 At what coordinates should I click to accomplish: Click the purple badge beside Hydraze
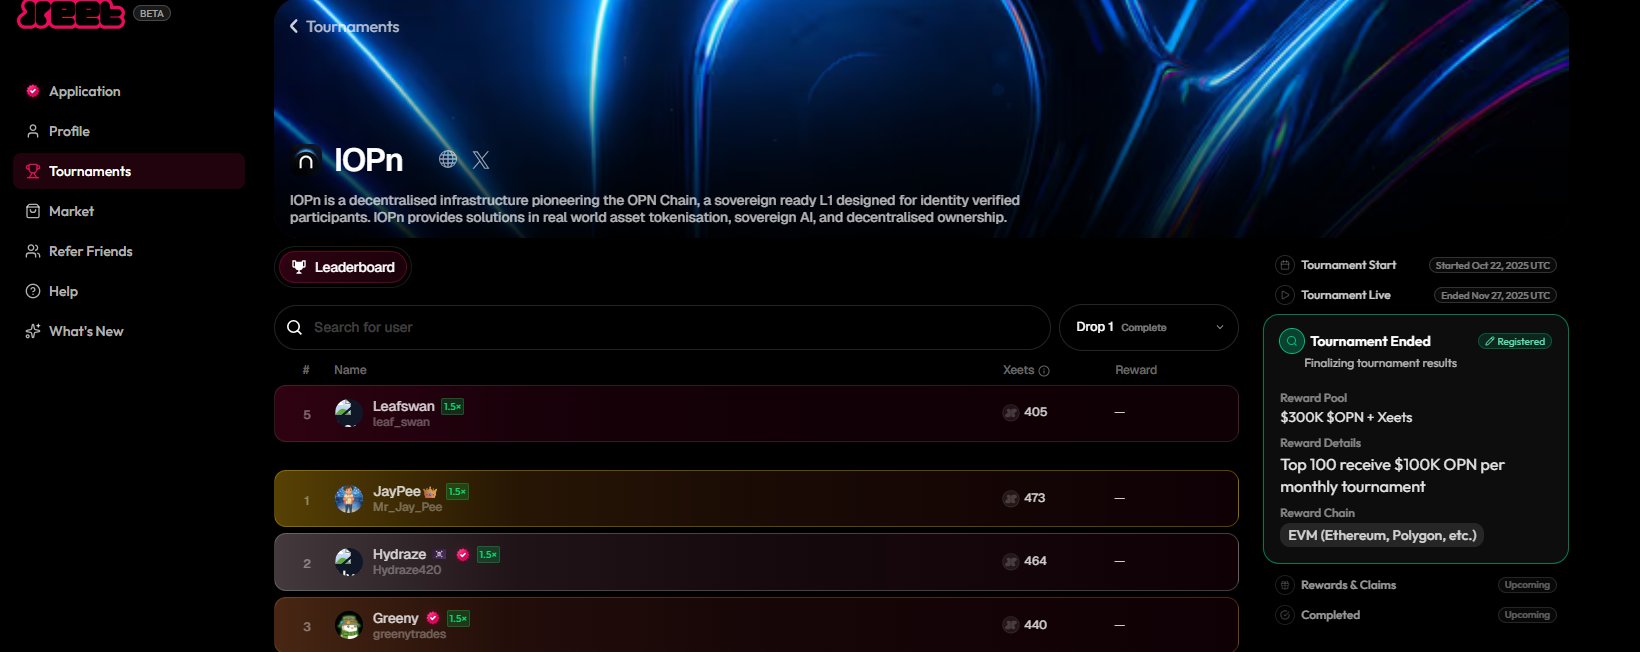pos(439,555)
